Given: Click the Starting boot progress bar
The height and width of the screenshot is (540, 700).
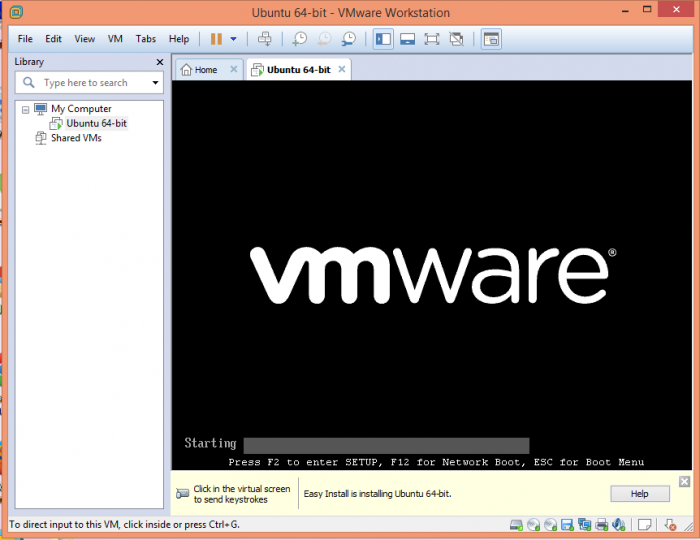Looking at the screenshot, I should coord(386,445).
